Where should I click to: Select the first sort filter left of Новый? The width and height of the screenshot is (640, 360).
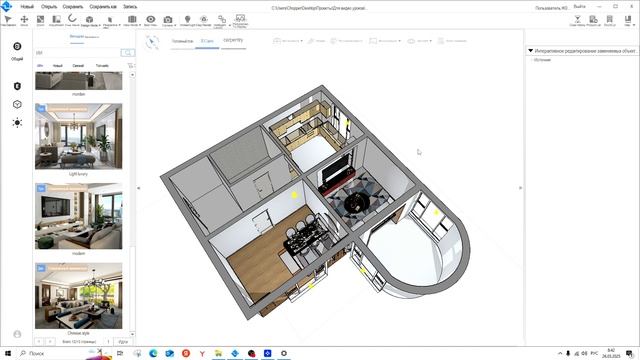pos(40,65)
